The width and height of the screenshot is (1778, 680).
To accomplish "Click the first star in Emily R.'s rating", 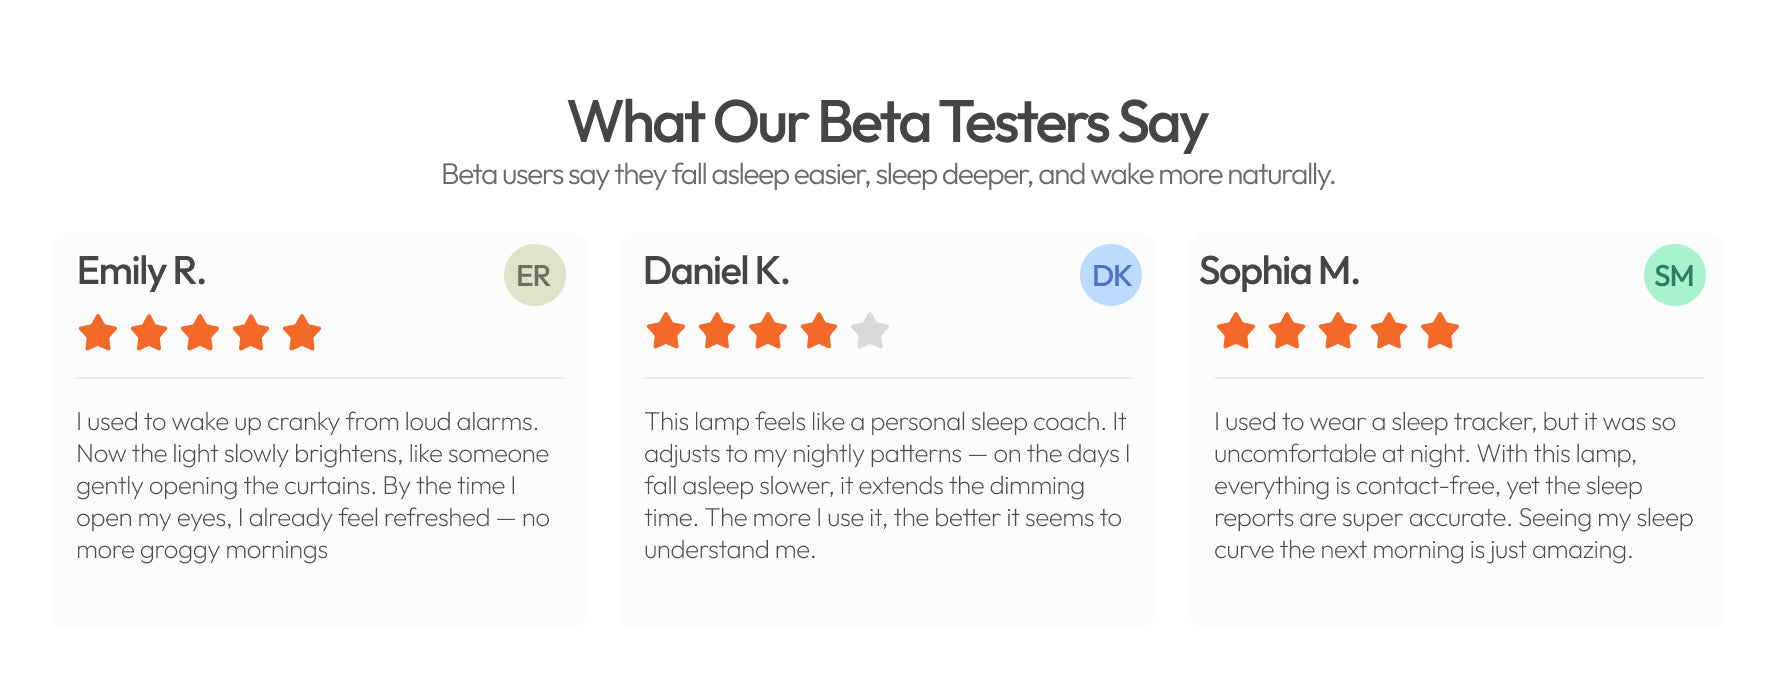I will click(x=98, y=333).
